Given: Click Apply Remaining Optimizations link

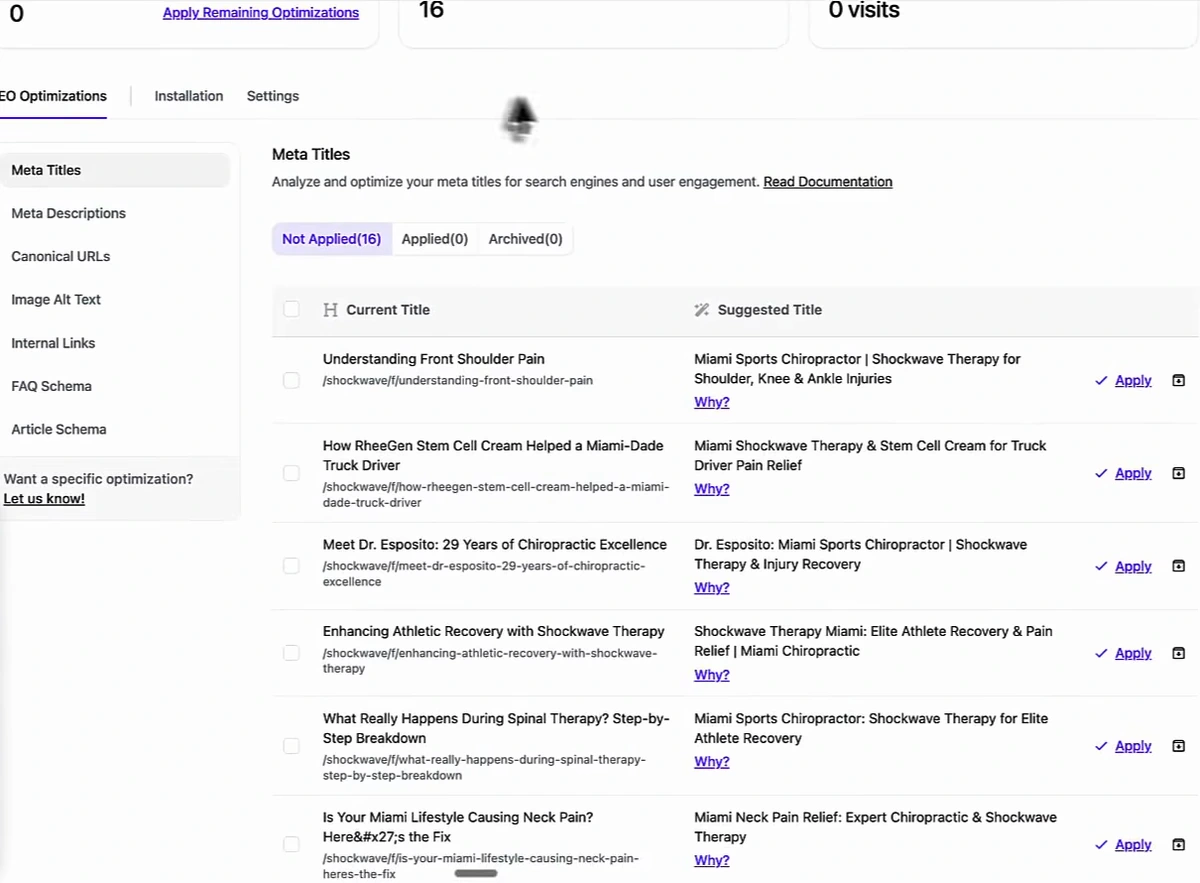Looking at the screenshot, I should tap(261, 13).
